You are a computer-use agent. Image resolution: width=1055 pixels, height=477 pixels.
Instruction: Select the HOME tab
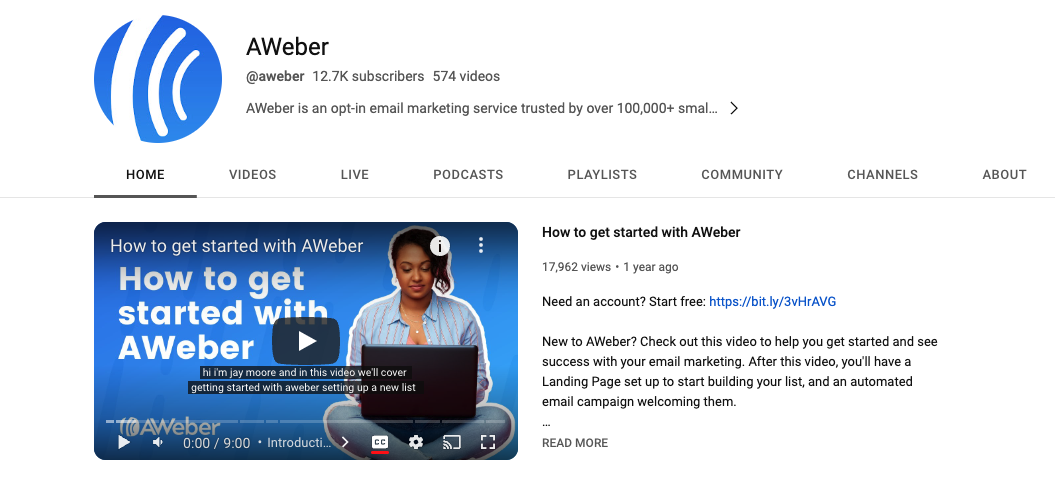point(145,174)
